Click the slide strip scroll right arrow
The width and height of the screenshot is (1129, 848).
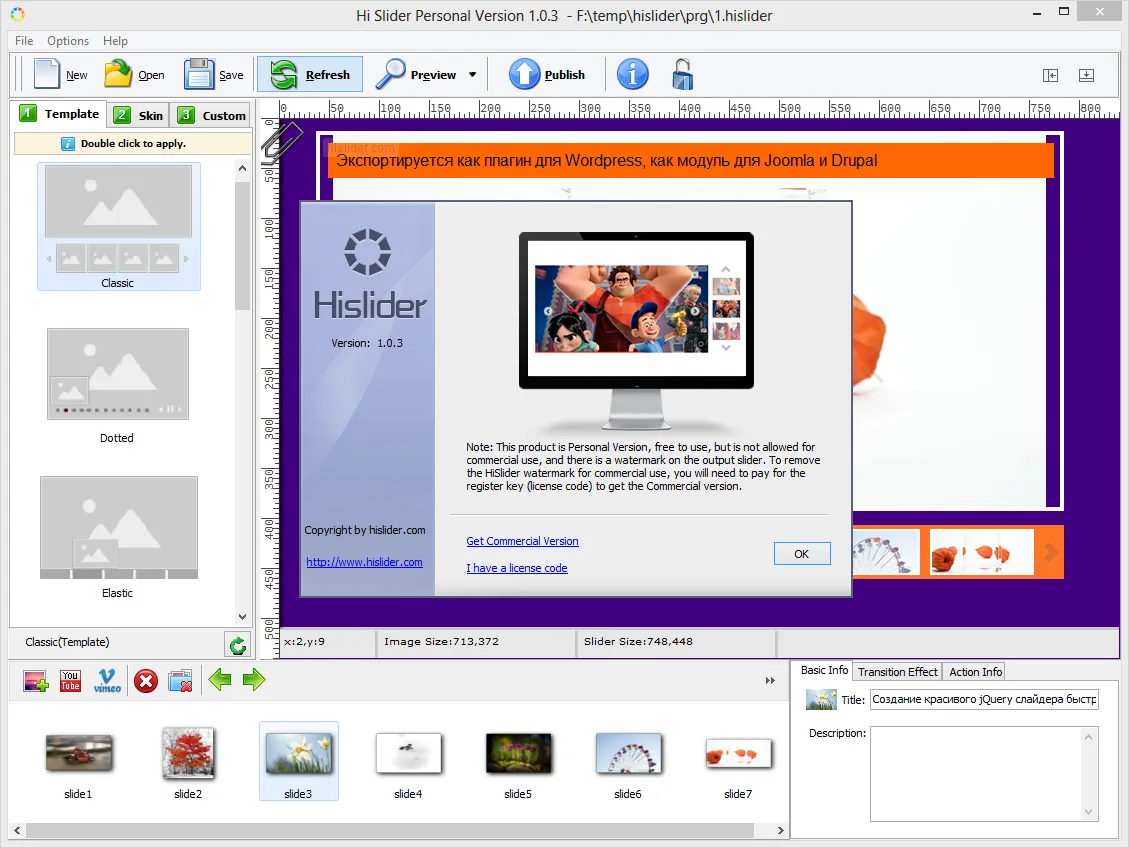tap(781, 830)
